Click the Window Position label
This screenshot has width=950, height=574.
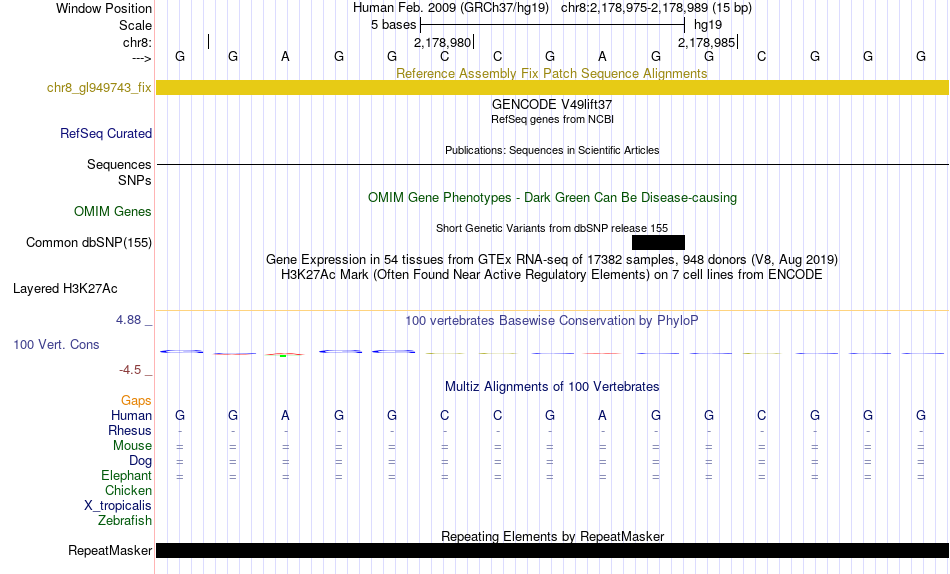coord(104,8)
